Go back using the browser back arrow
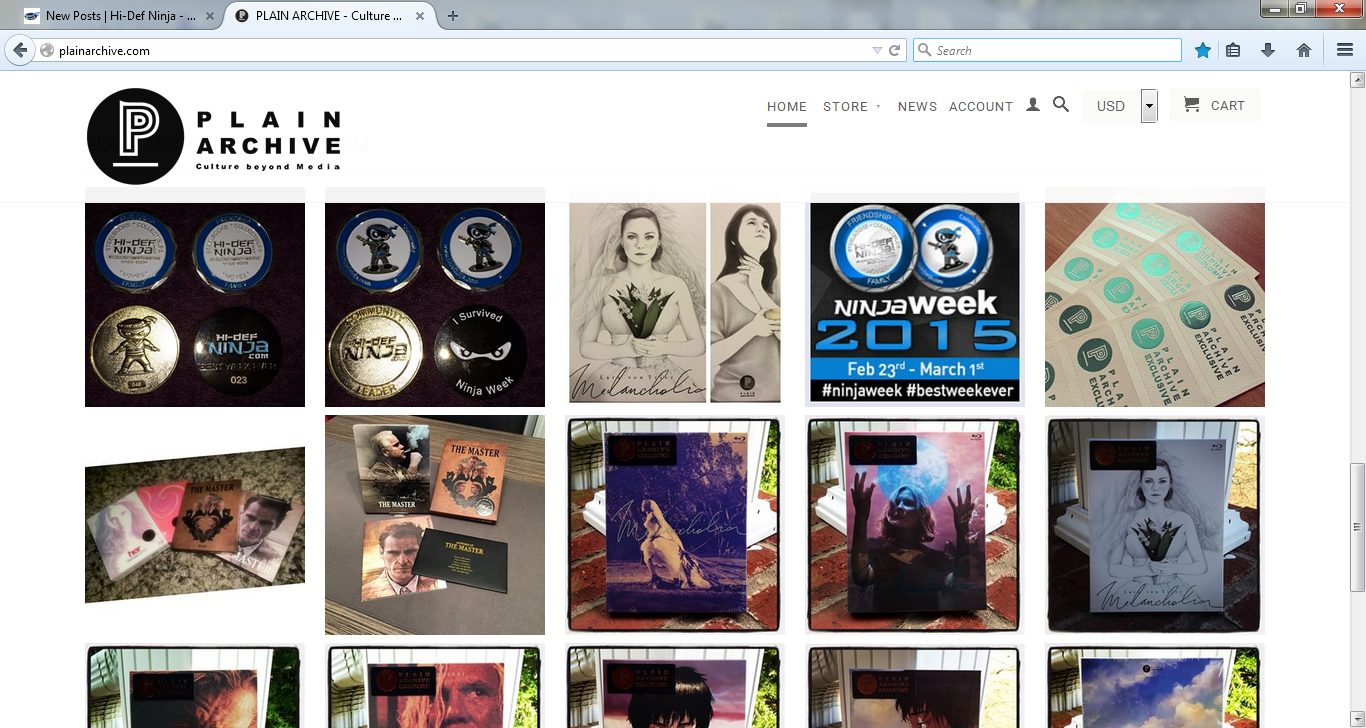The width and height of the screenshot is (1366, 728). pos(20,50)
